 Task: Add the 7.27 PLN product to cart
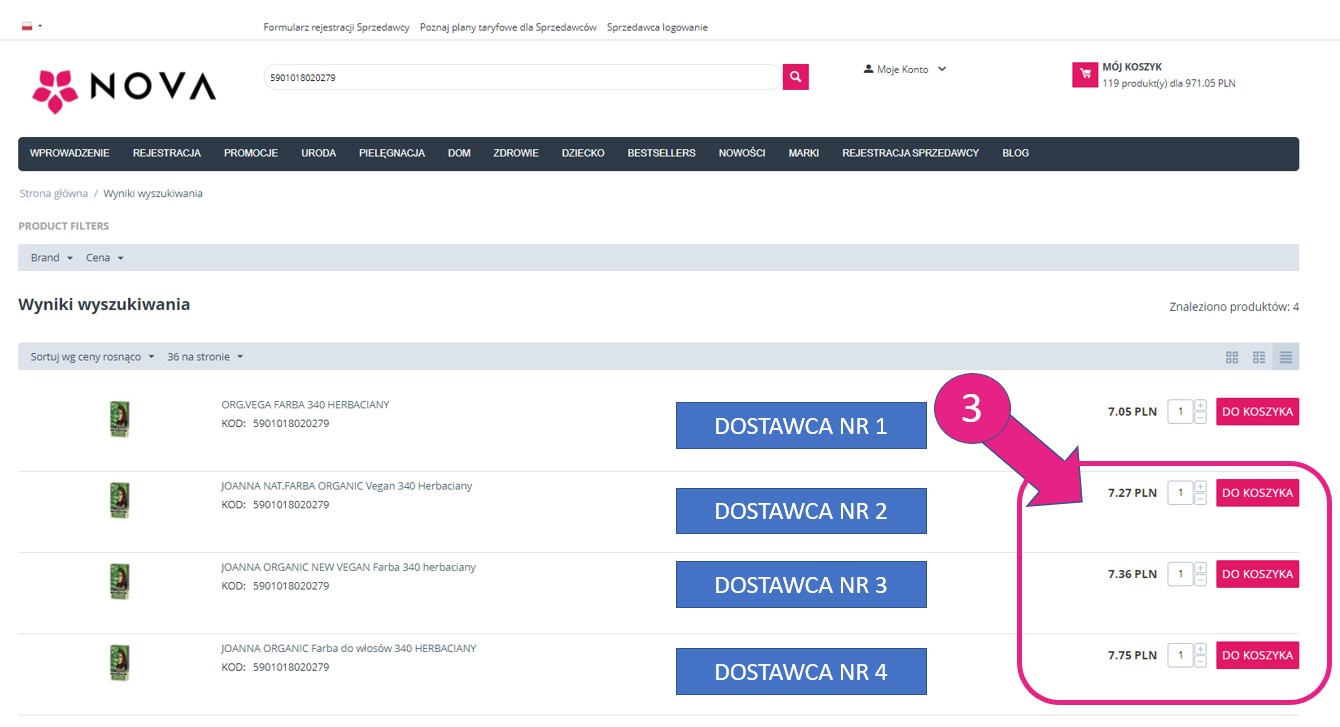click(x=1257, y=493)
